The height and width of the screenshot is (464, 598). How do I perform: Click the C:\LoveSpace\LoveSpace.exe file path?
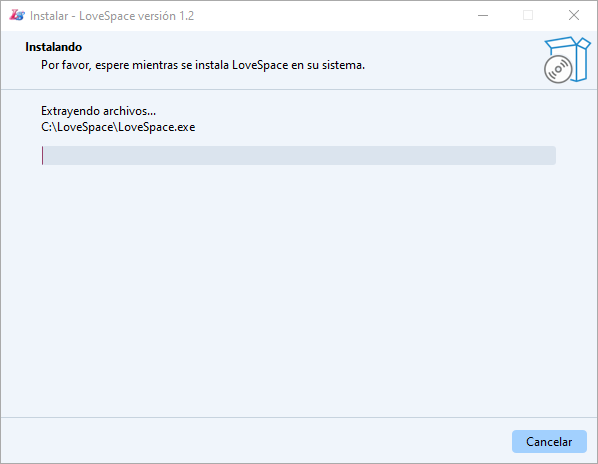[118, 127]
